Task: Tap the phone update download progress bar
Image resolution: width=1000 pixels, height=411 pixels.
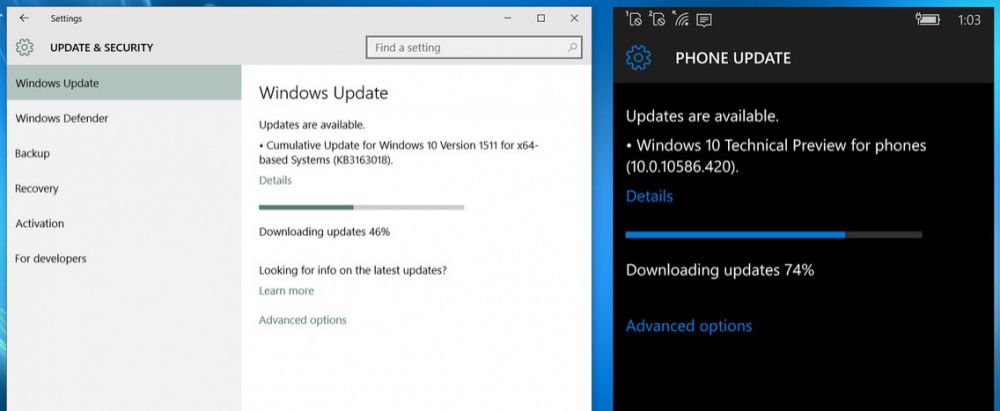Action: 774,235
